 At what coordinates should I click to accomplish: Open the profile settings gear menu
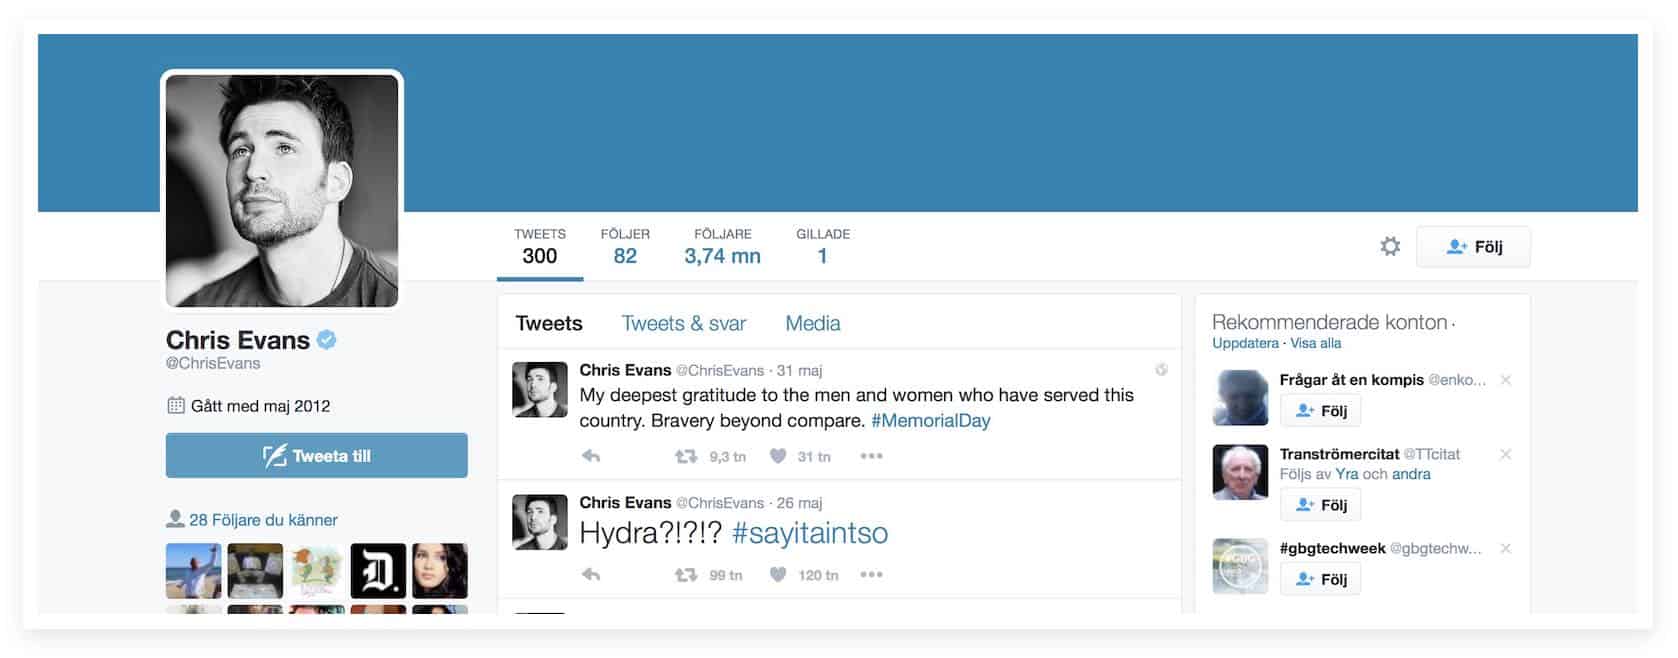tap(1390, 246)
